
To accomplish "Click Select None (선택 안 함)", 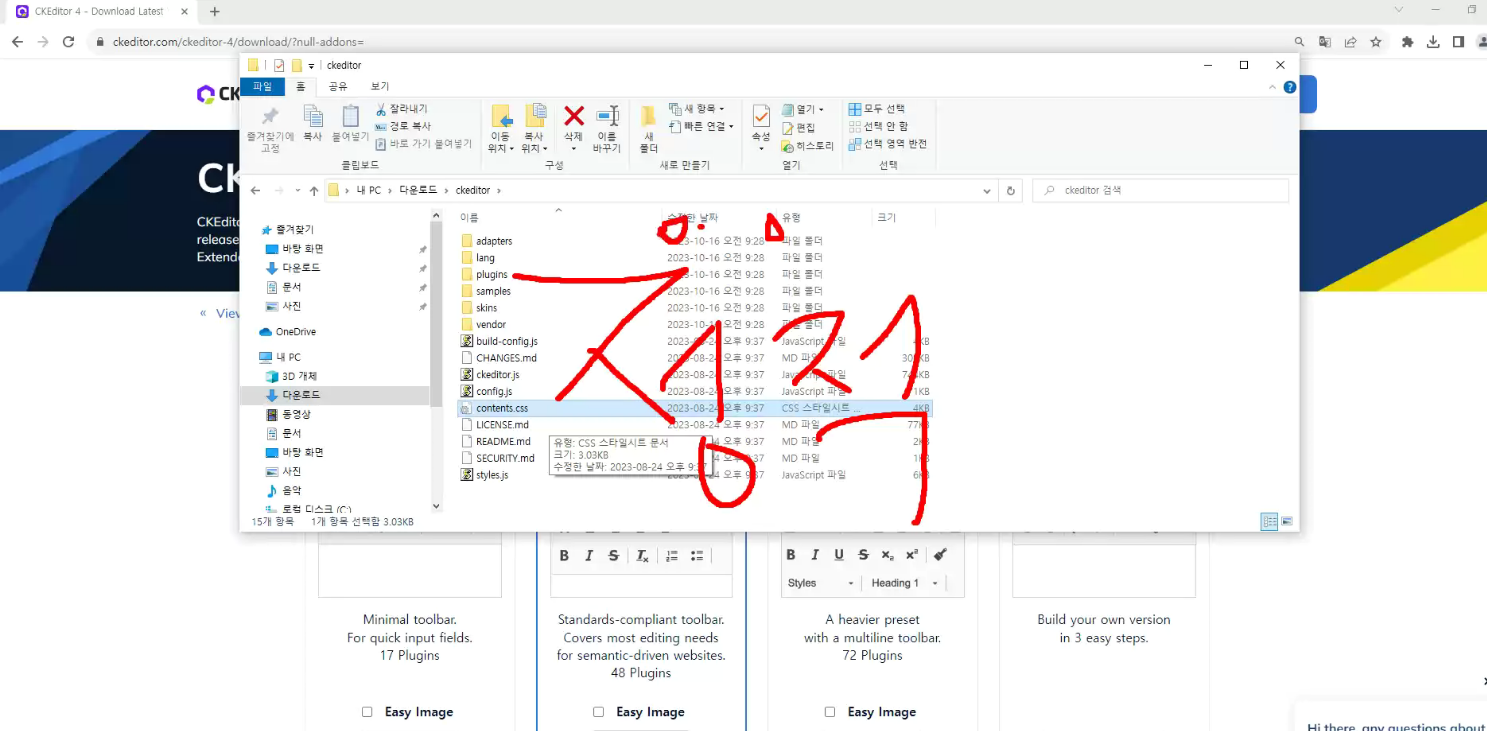I will 878,126.
